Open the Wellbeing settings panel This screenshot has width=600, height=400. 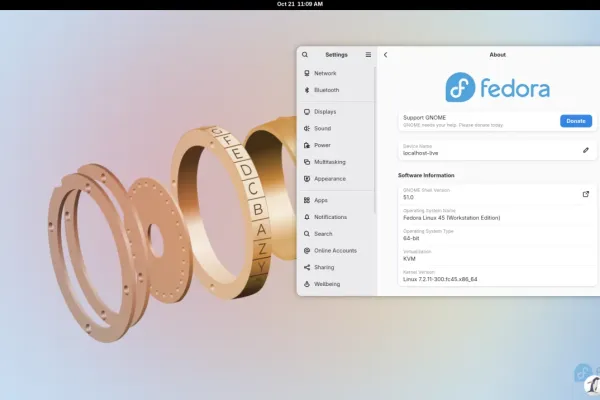point(336,284)
